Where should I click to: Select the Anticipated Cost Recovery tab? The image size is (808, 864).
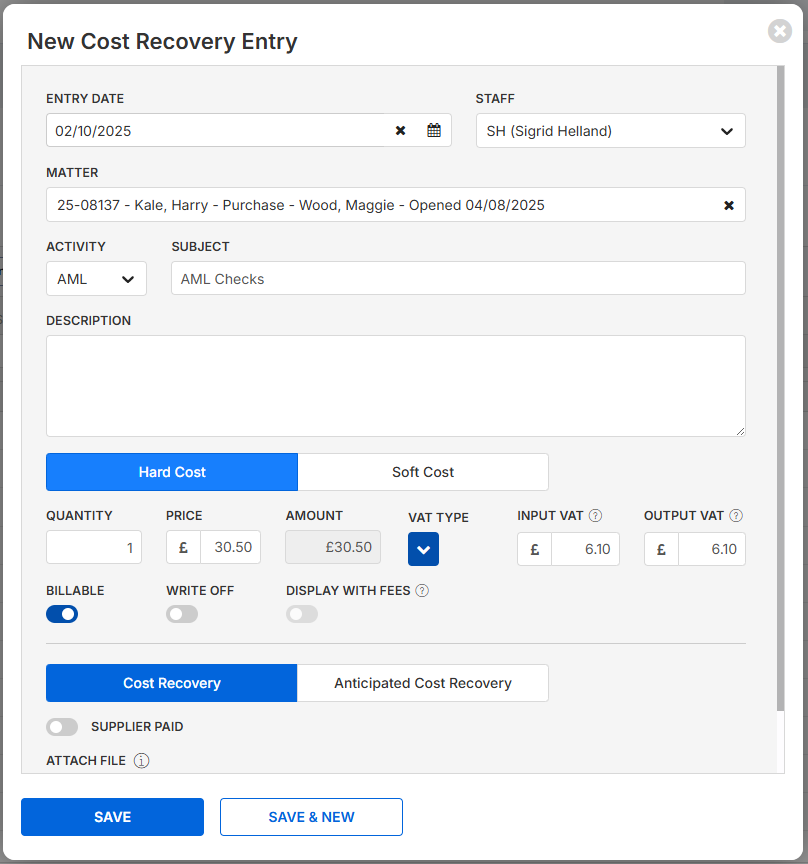(x=422, y=683)
